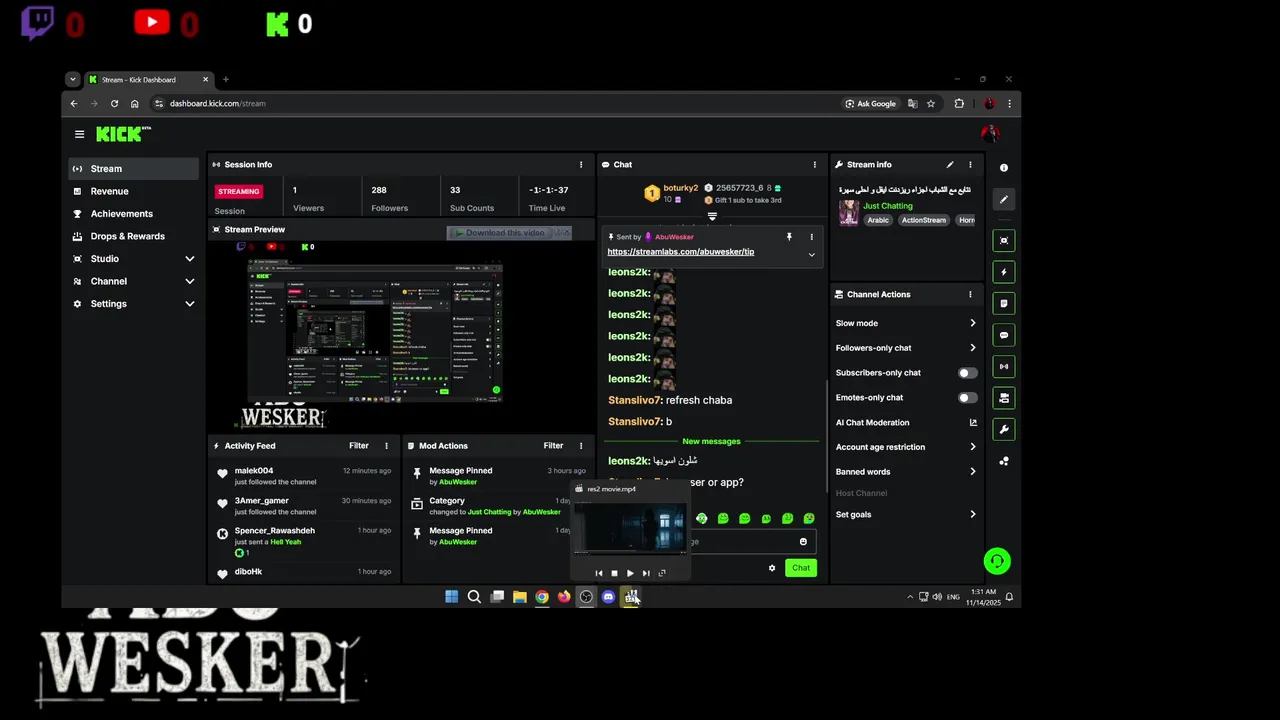The image size is (1280, 720).
Task: Select the lightning bolt icon in right sidebar
Action: click(1004, 272)
